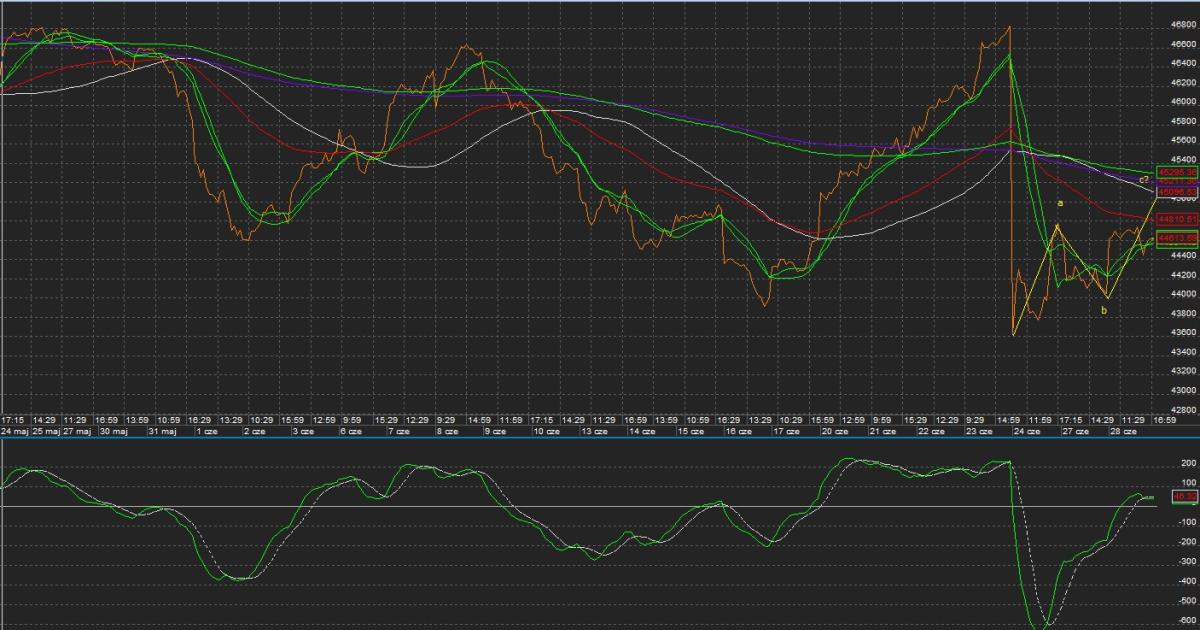Select the 'c?' wave annotation
The image size is (1200, 630).
(1143, 180)
